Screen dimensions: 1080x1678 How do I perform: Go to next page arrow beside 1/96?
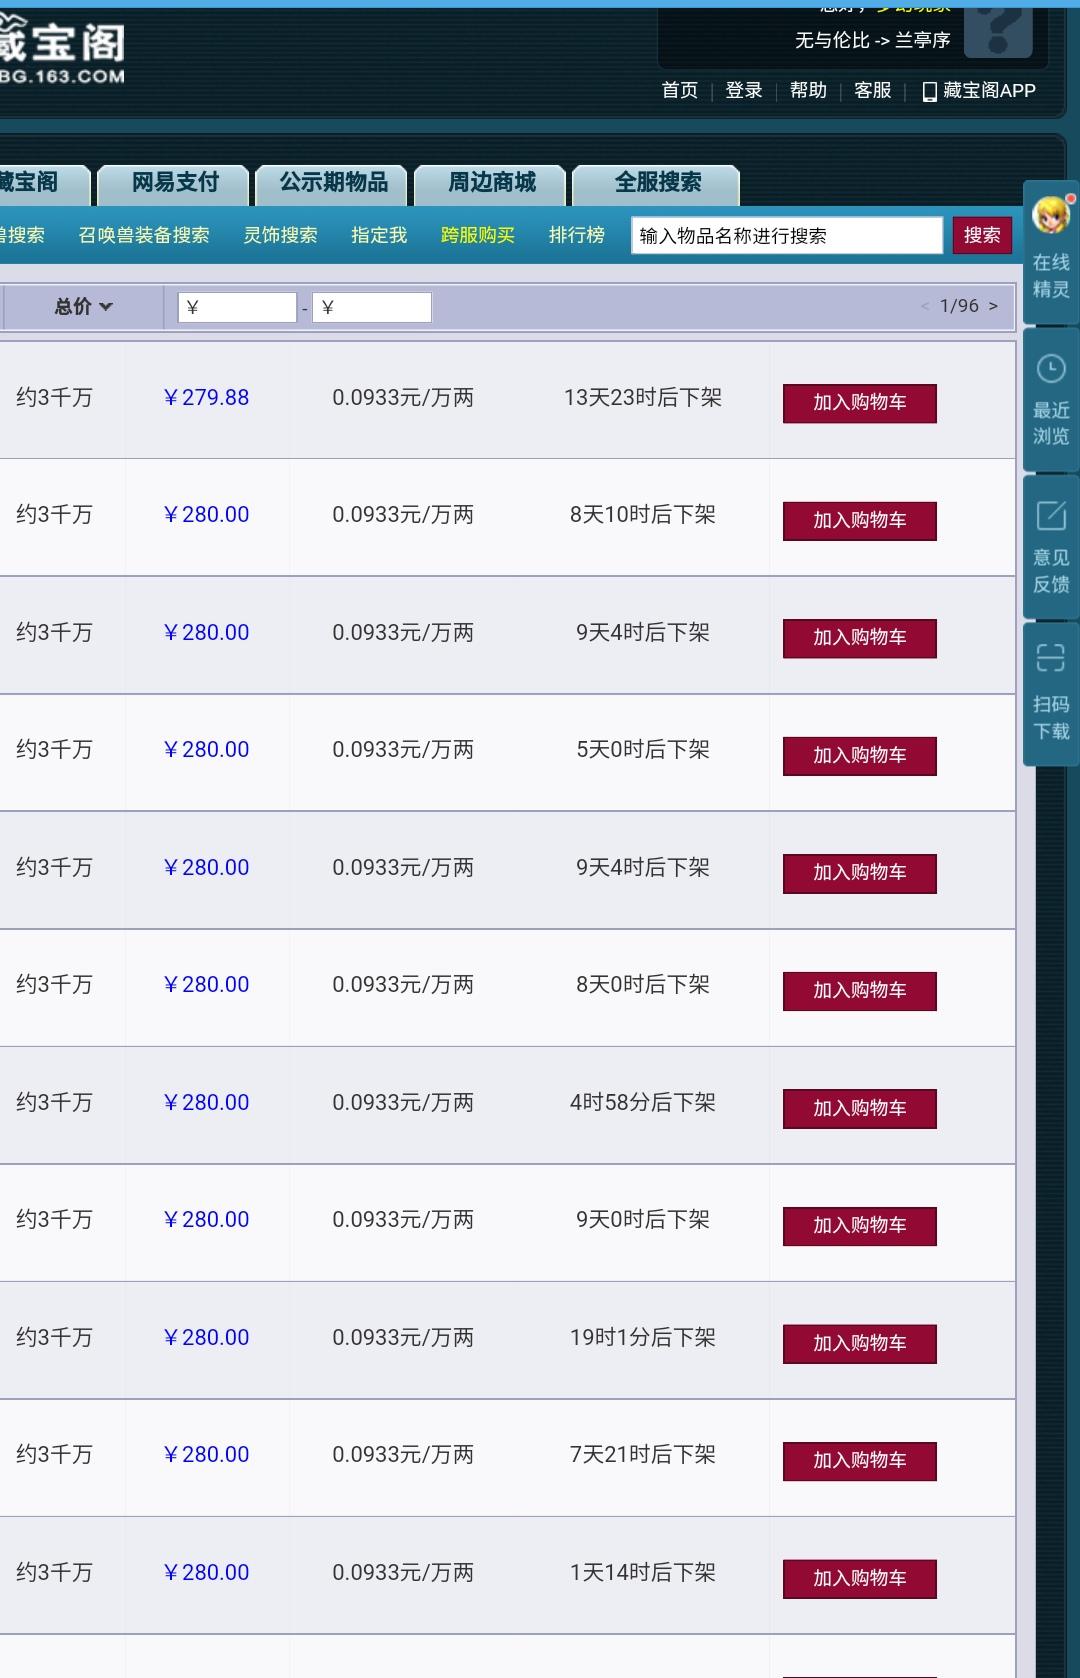click(993, 306)
